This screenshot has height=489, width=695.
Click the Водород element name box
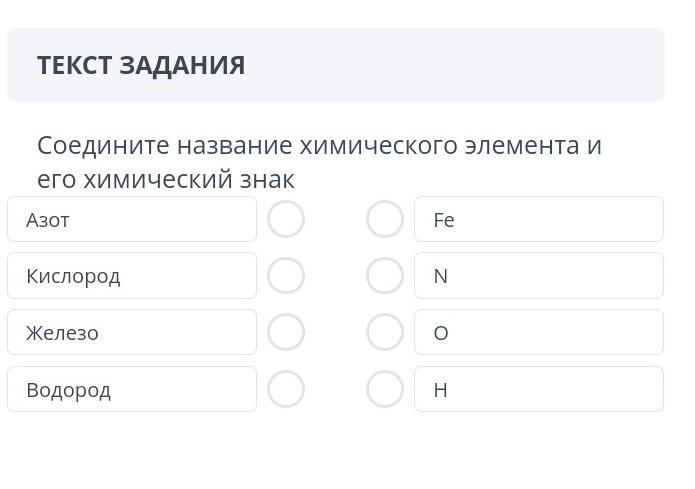point(132,390)
